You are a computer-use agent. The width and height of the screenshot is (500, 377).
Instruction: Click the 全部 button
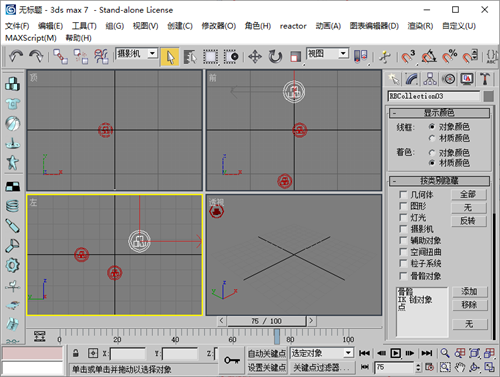pyautogui.click(x=469, y=194)
